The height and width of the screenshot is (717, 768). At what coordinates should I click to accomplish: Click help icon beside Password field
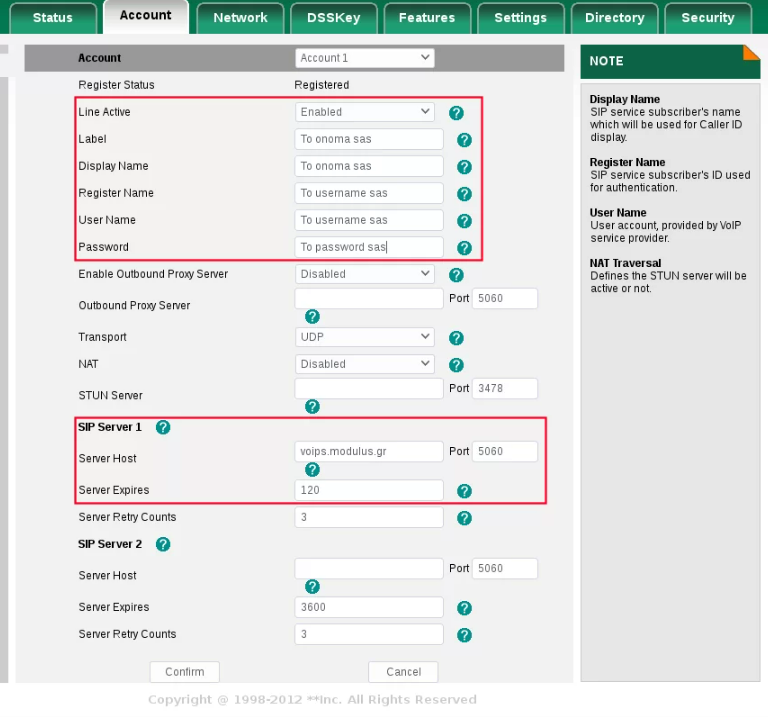464,248
